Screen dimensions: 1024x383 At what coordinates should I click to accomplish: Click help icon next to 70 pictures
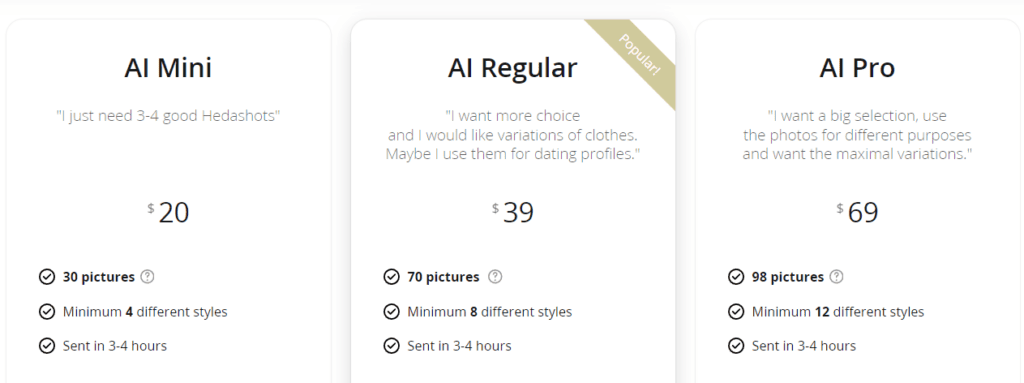pyautogui.click(x=496, y=276)
